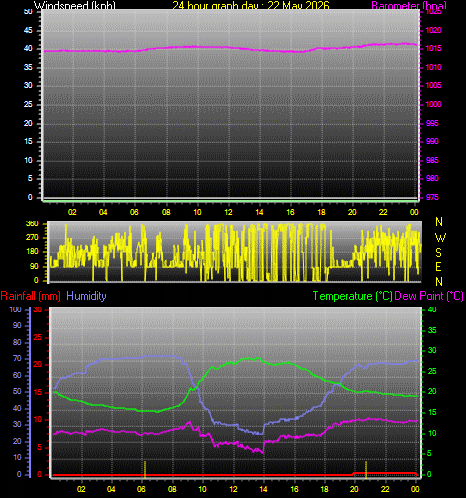Screen dimensions: 466x498
Task: Click the 04 hour label on bottom chart
Action: [x=111, y=489]
